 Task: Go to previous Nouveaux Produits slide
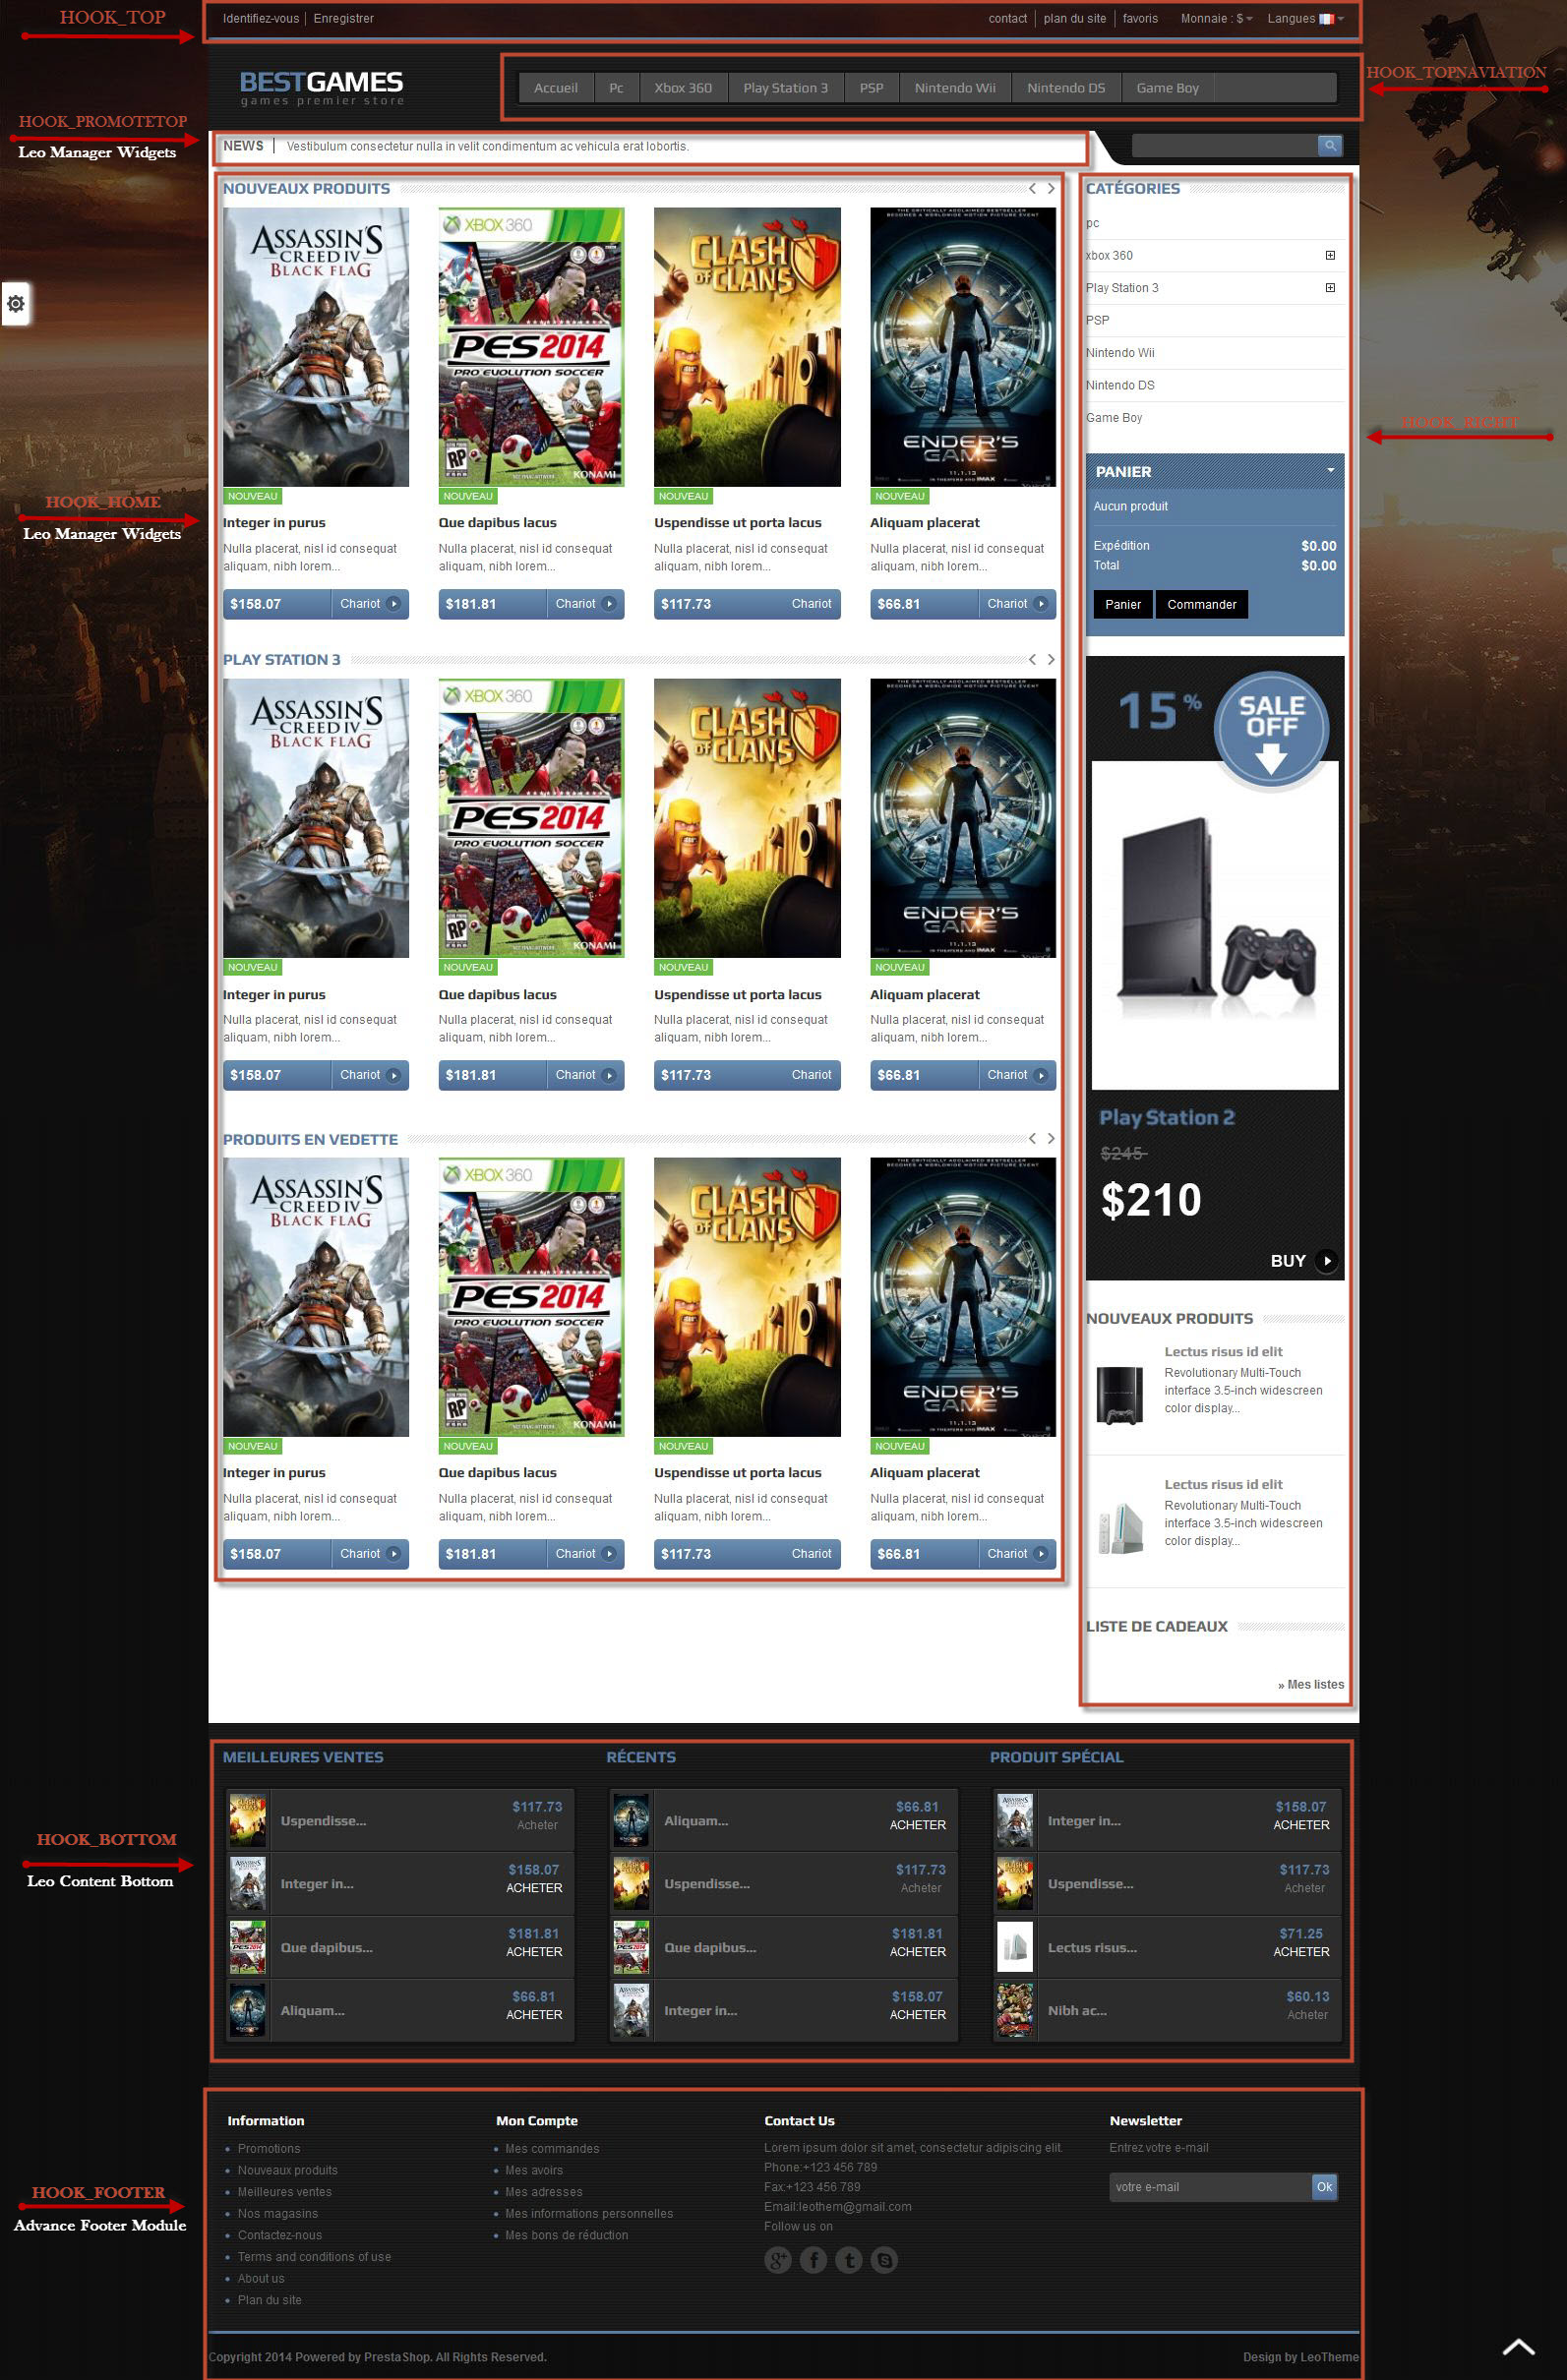pos(1032,188)
